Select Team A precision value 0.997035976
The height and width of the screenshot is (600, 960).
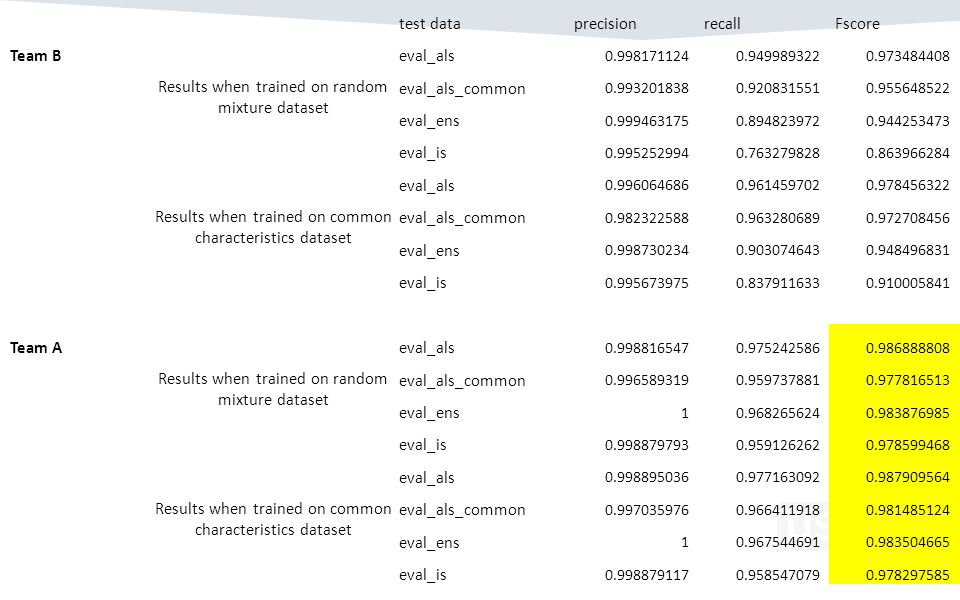coord(647,510)
